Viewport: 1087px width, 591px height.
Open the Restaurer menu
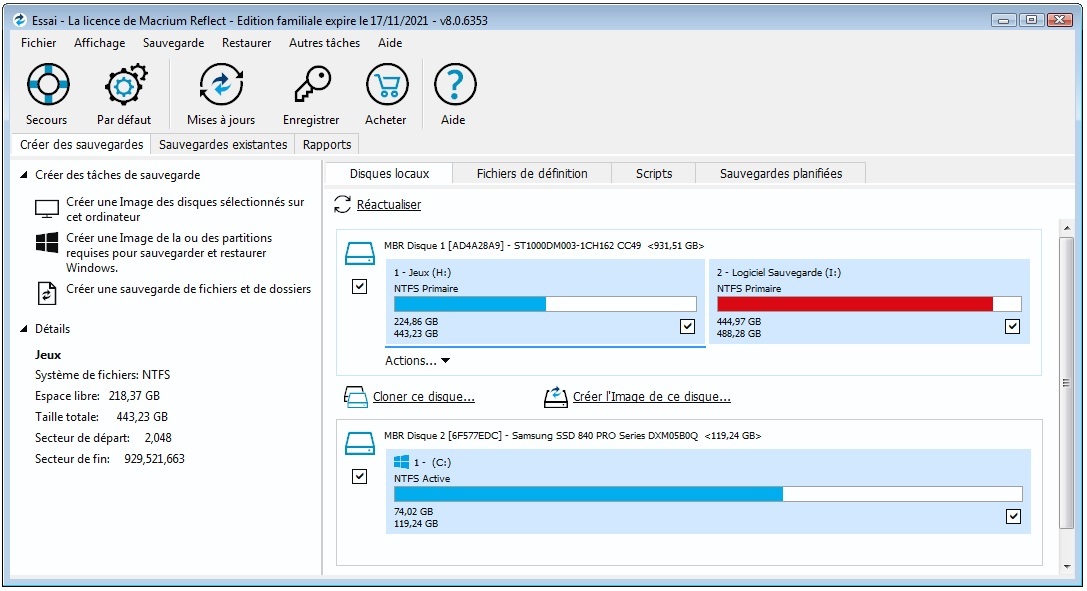(x=246, y=43)
